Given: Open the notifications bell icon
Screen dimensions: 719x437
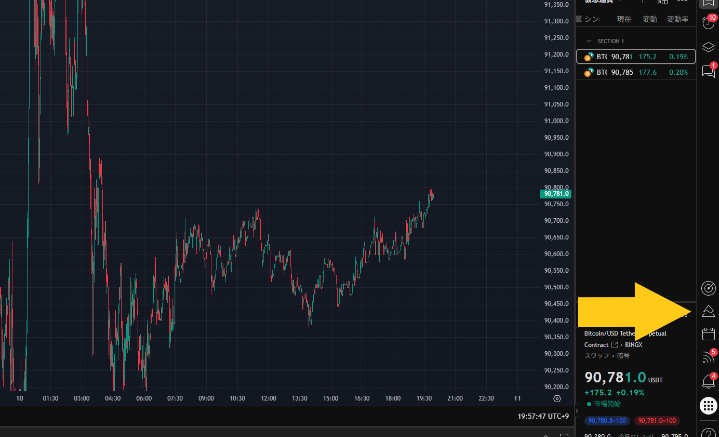Looking at the screenshot, I should coord(708,381).
